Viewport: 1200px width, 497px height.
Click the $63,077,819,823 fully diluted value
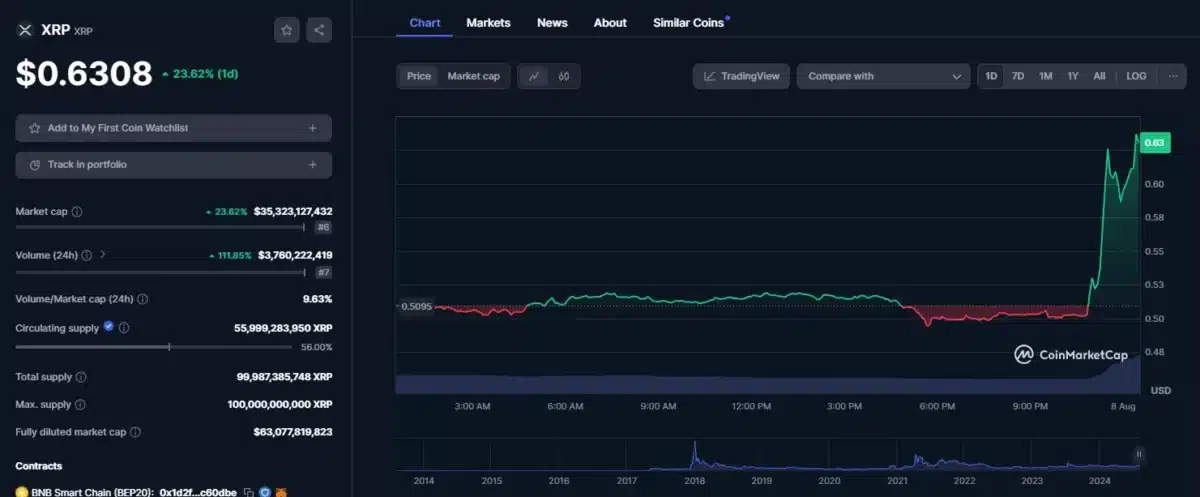pyautogui.click(x=293, y=432)
